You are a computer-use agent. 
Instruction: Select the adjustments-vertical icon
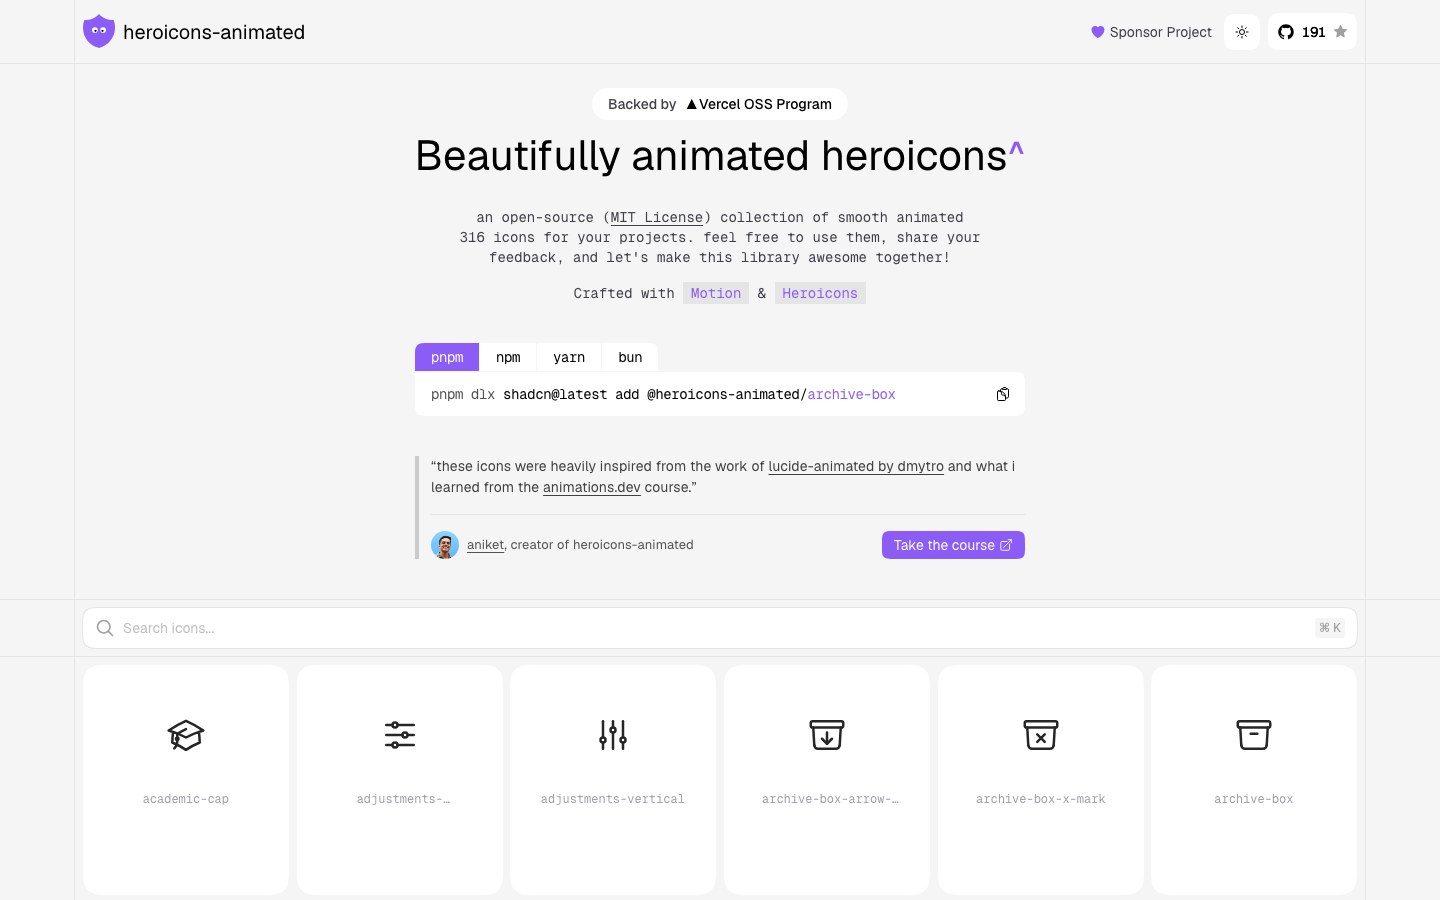[x=613, y=735]
